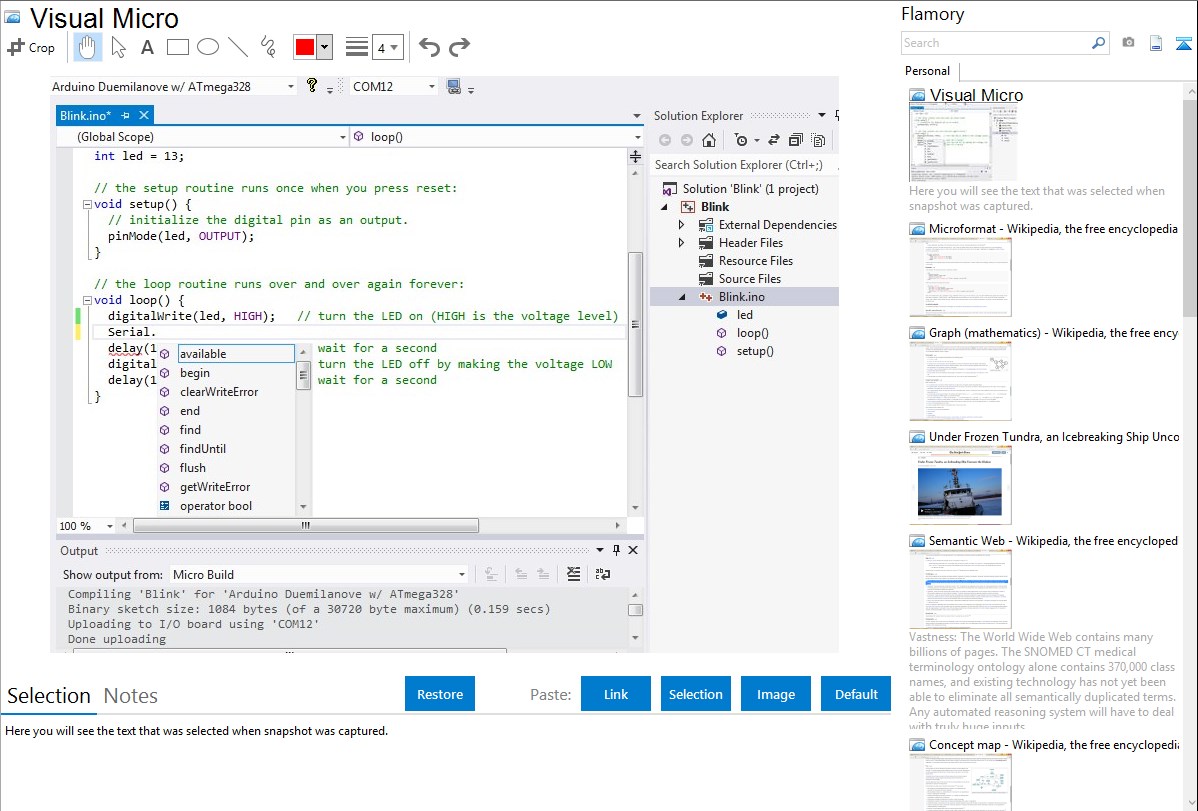Click the line thickness icon

(357, 47)
